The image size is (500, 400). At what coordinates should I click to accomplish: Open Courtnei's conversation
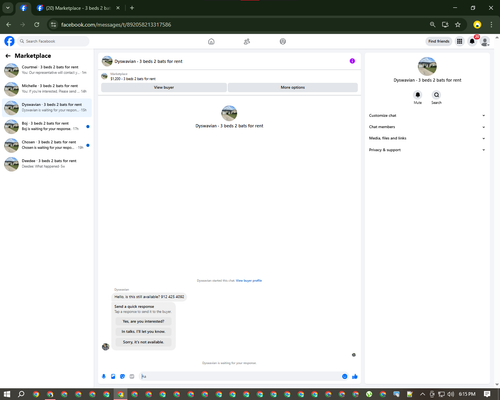(47, 70)
